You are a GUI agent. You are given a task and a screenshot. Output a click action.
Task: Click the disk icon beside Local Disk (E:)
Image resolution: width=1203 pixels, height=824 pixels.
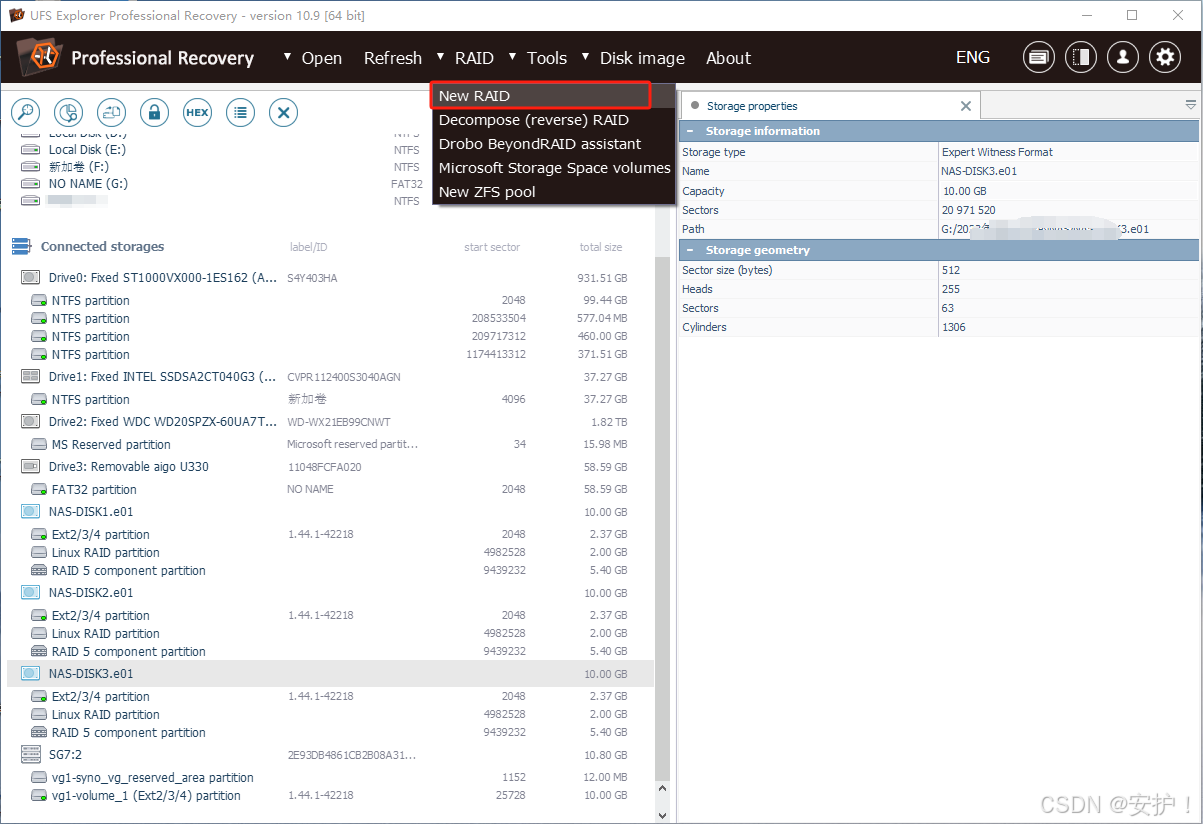point(31,150)
